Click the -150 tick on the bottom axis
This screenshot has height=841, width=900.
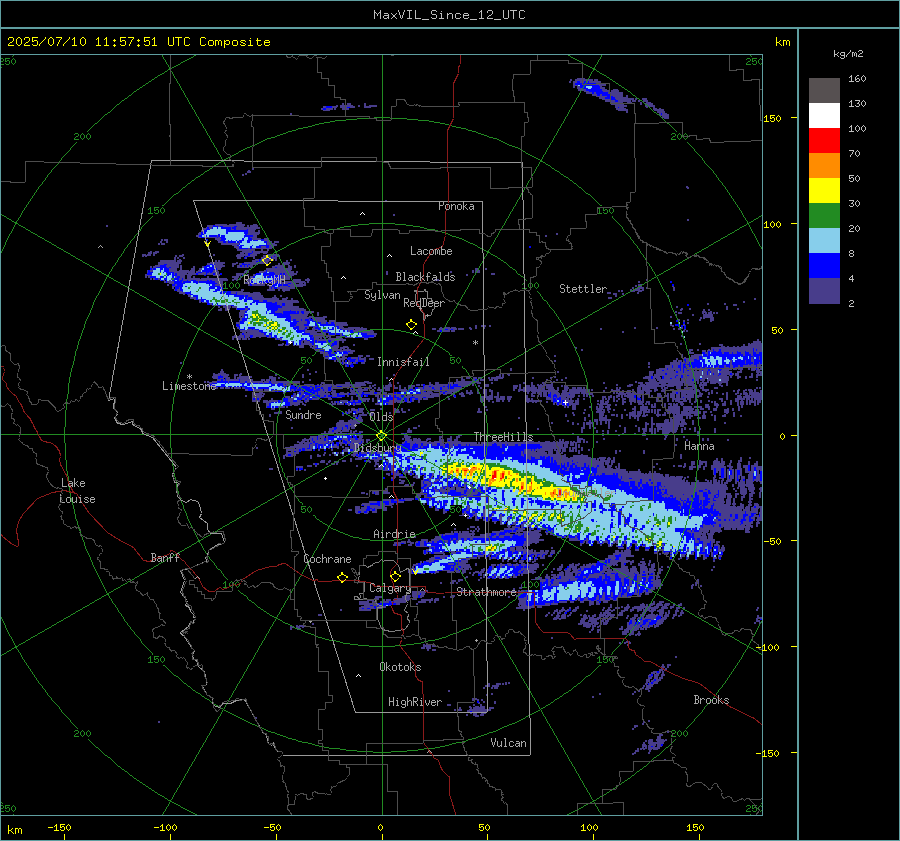tap(59, 827)
